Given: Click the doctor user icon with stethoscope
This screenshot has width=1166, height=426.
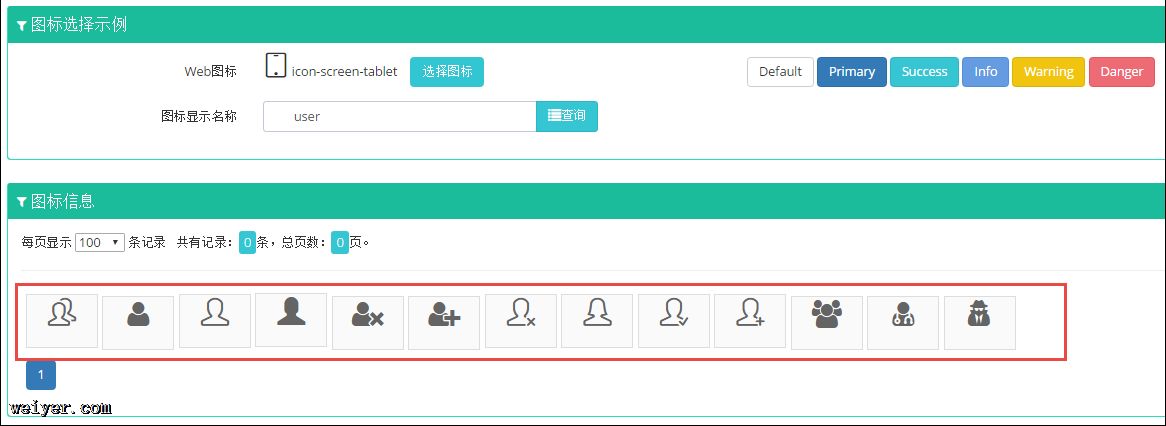Looking at the screenshot, I should (x=903, y=322).
